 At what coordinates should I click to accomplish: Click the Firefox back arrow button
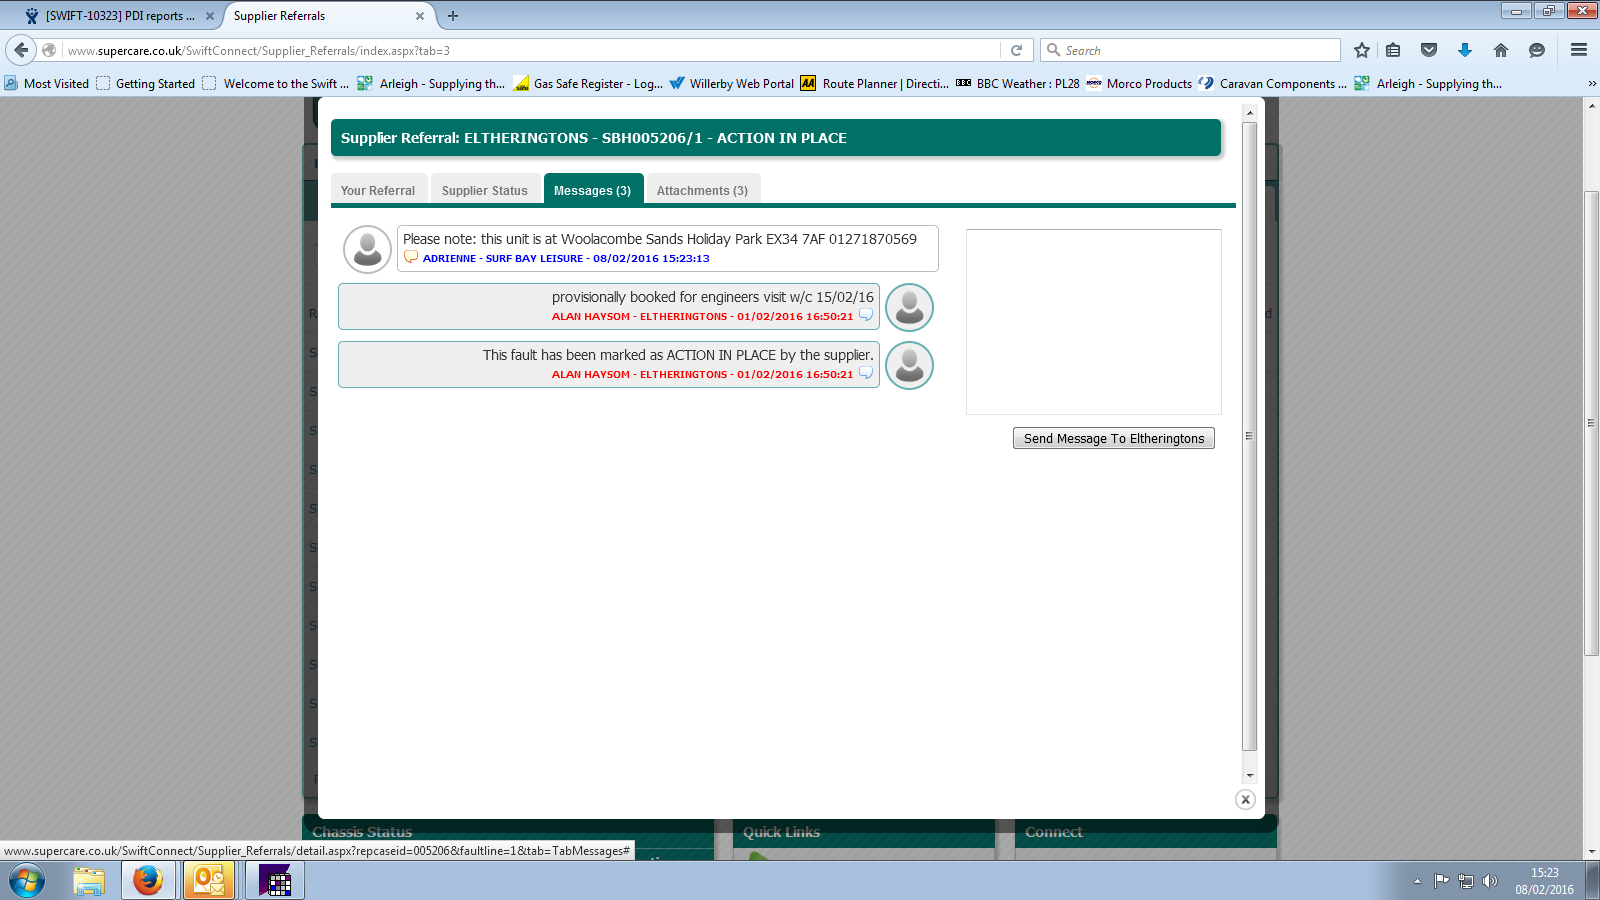(x=21, y=50)
